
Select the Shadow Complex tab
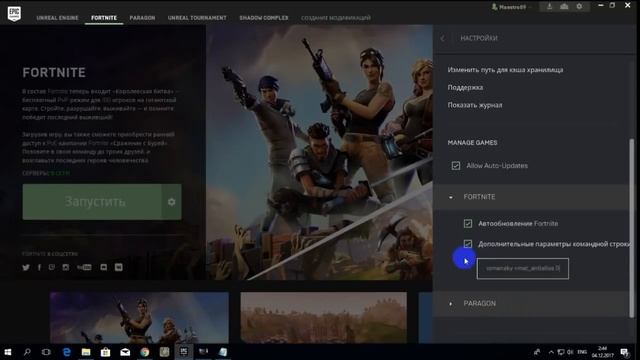point(264,18)
